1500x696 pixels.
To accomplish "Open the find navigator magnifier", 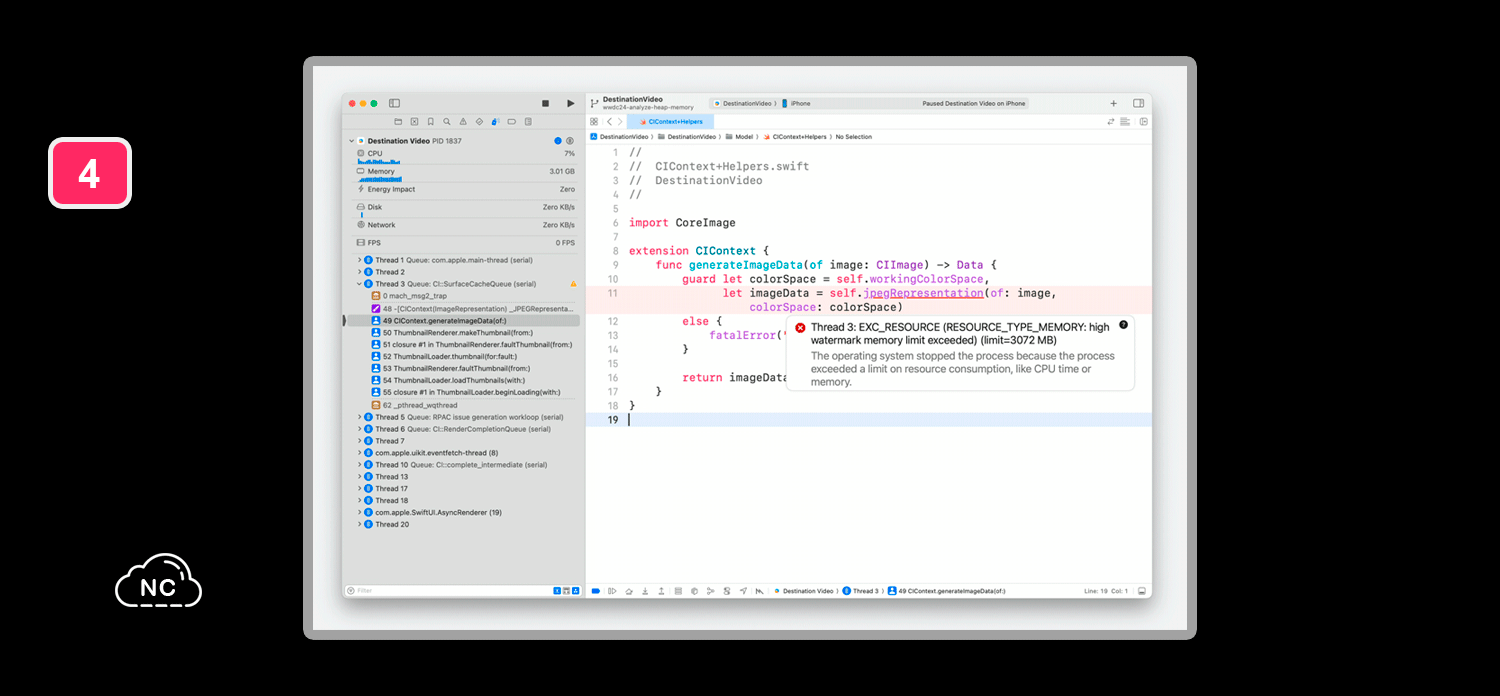I will (447, 121).
